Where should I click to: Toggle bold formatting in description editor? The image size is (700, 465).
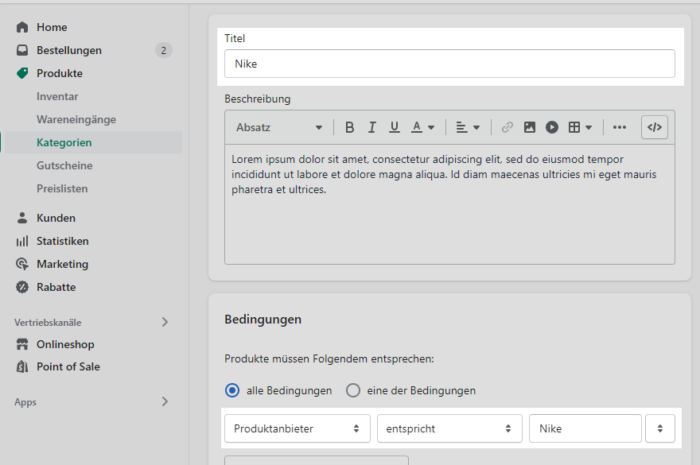(350, 128)
